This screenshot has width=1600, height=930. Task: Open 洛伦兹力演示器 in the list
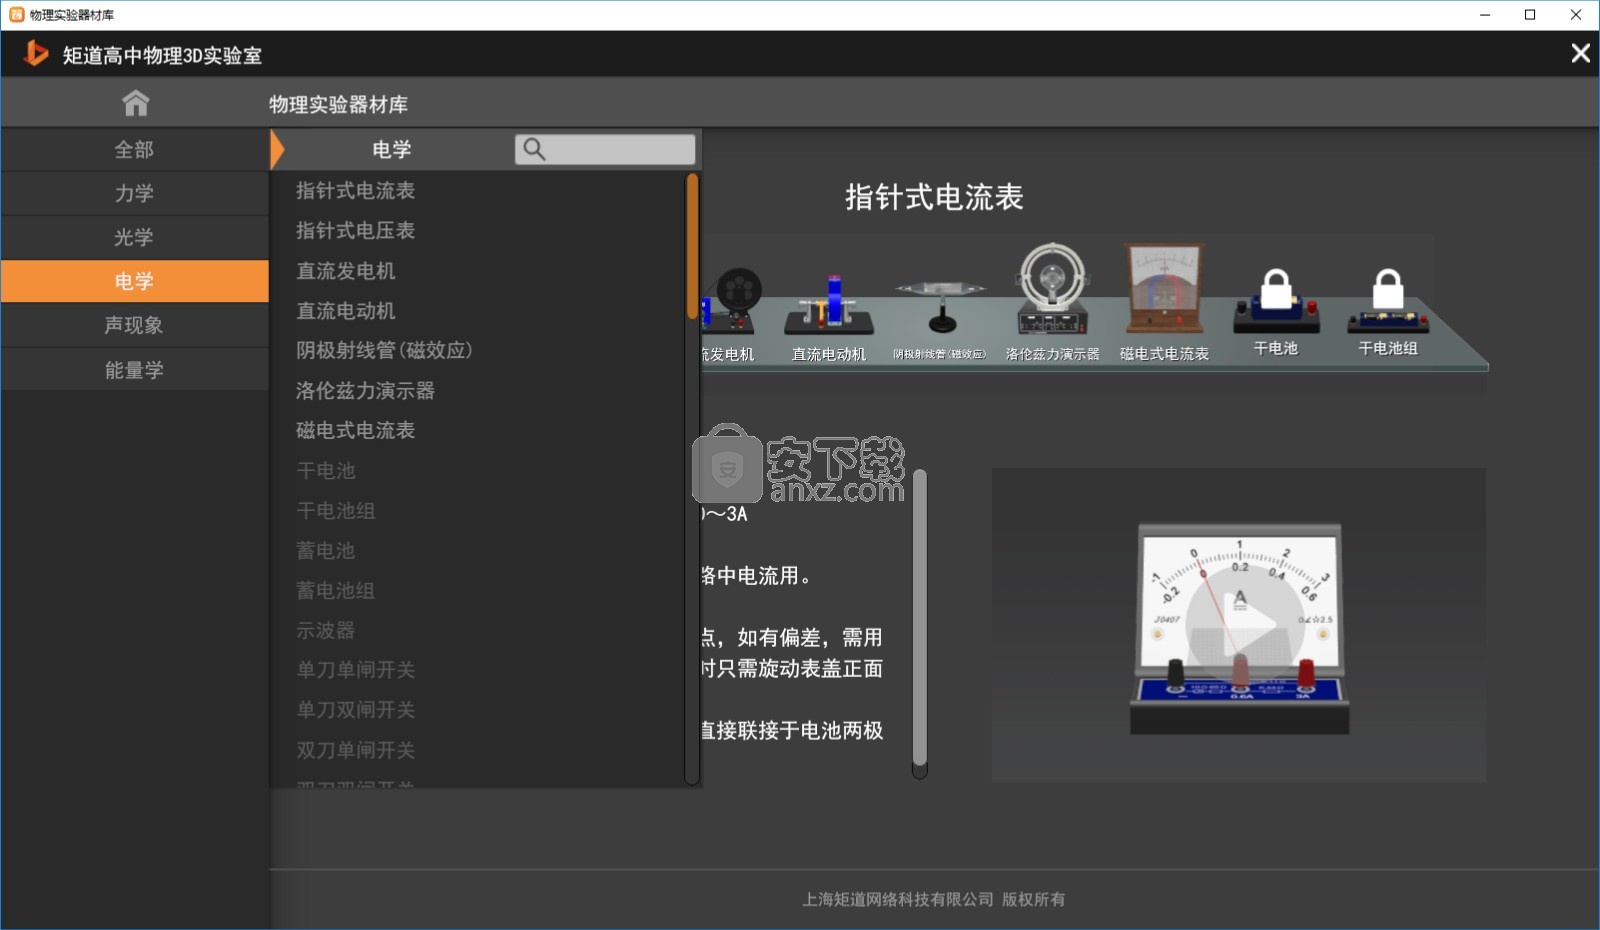tap(365, 391)
